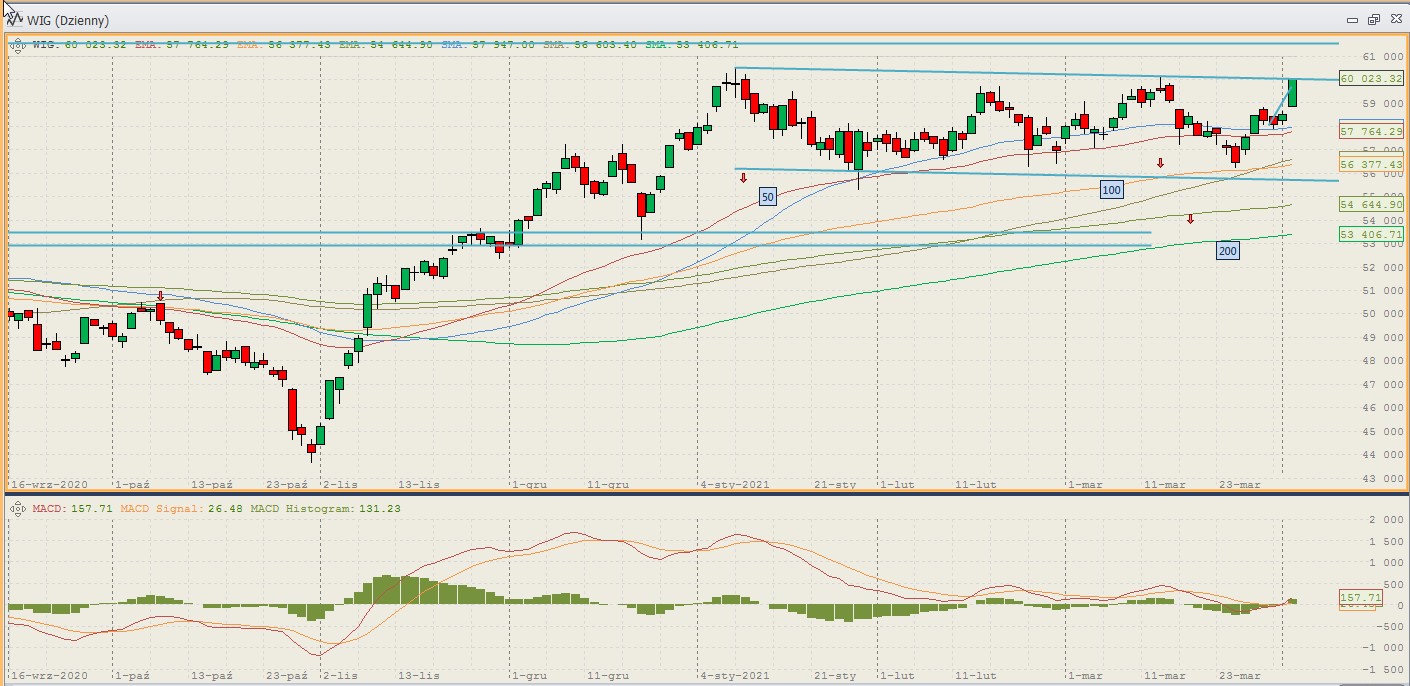Image resolution: width=1410 pixels, height=686 pixels.
Task: Click the price pane move handle icon
Action: coord(17,44)
